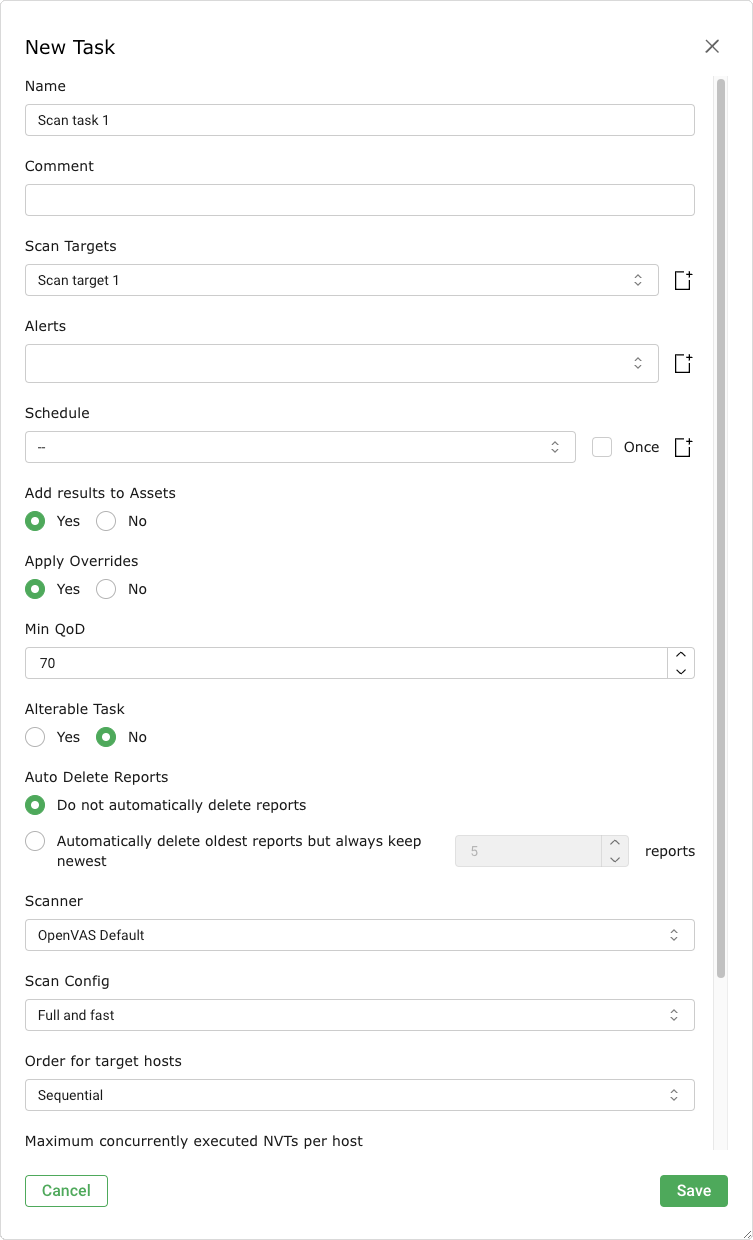The image size is (753, 1240).
Task: Enable the Once schedule checkbox
Action: click(602, 447)
